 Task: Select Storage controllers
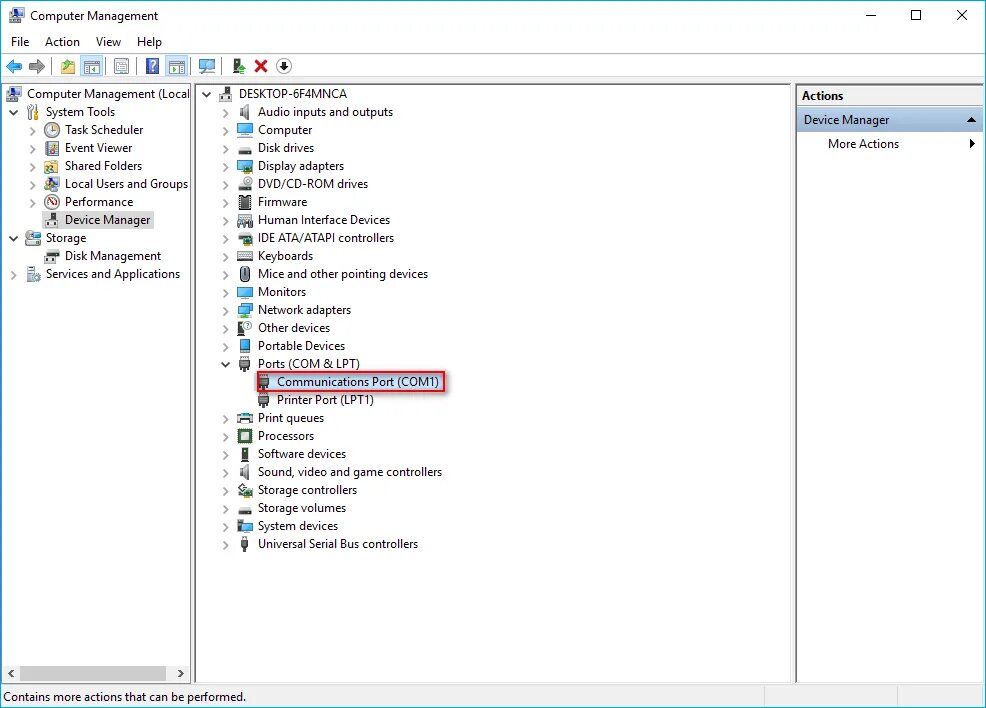(x=307, y=490)
